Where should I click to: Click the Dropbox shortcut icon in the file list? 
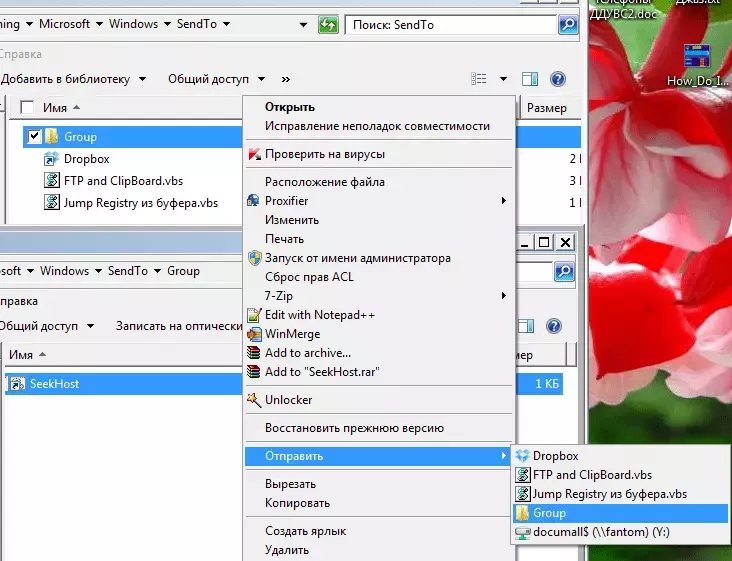pos(51,159)
